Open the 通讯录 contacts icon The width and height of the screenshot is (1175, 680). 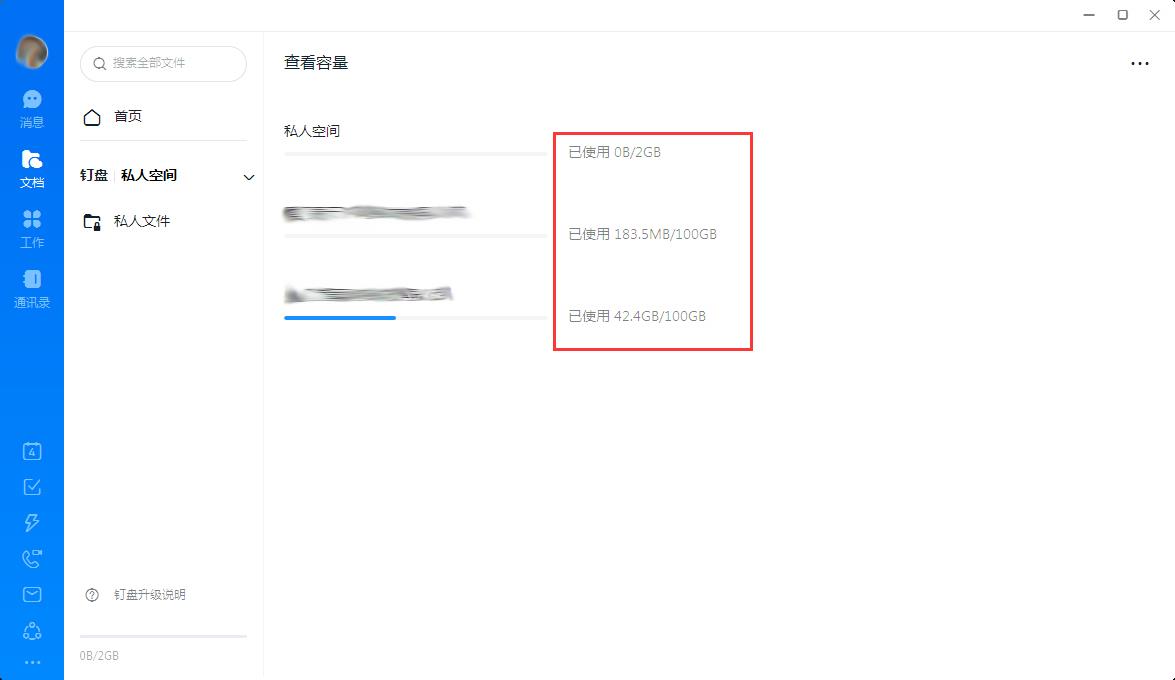click(31, 289)
